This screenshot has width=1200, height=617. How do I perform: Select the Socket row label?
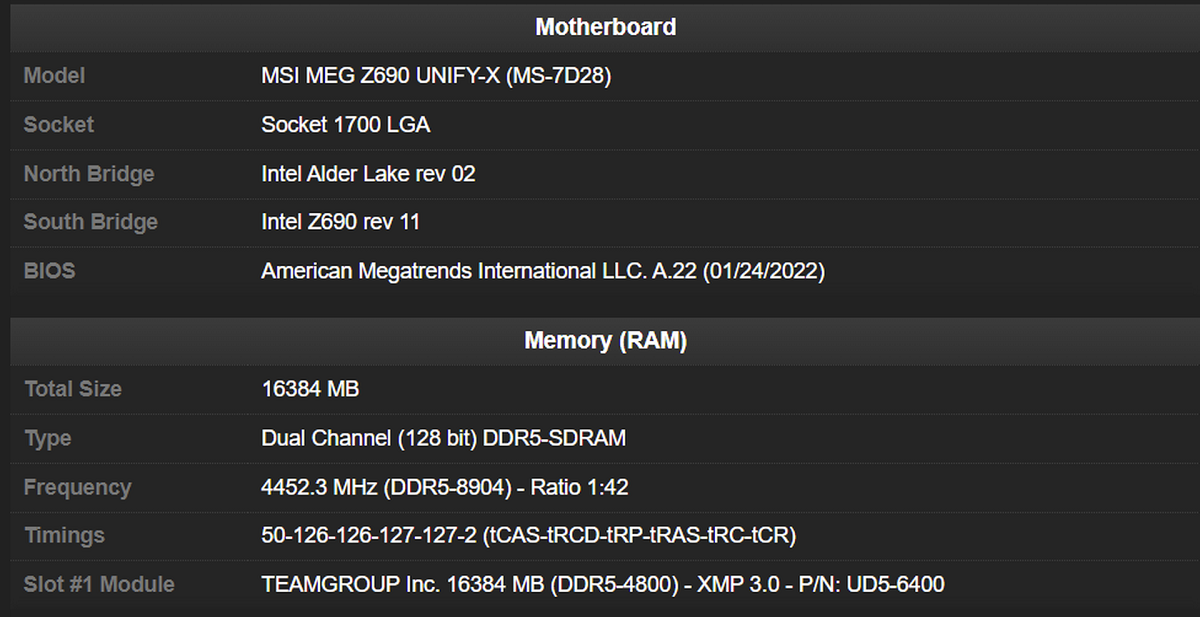(x=58, y=125)
